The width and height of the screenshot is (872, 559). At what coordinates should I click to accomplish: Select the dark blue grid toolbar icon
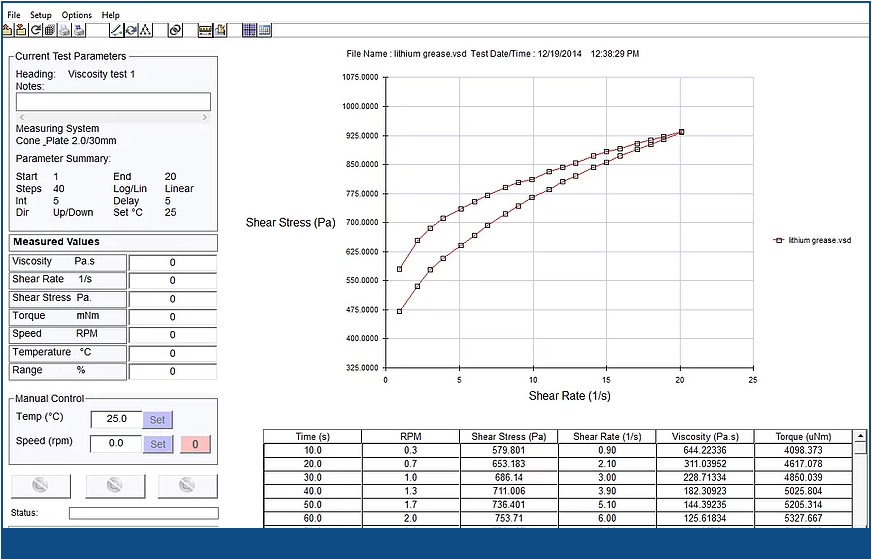[x=249, y=30]
